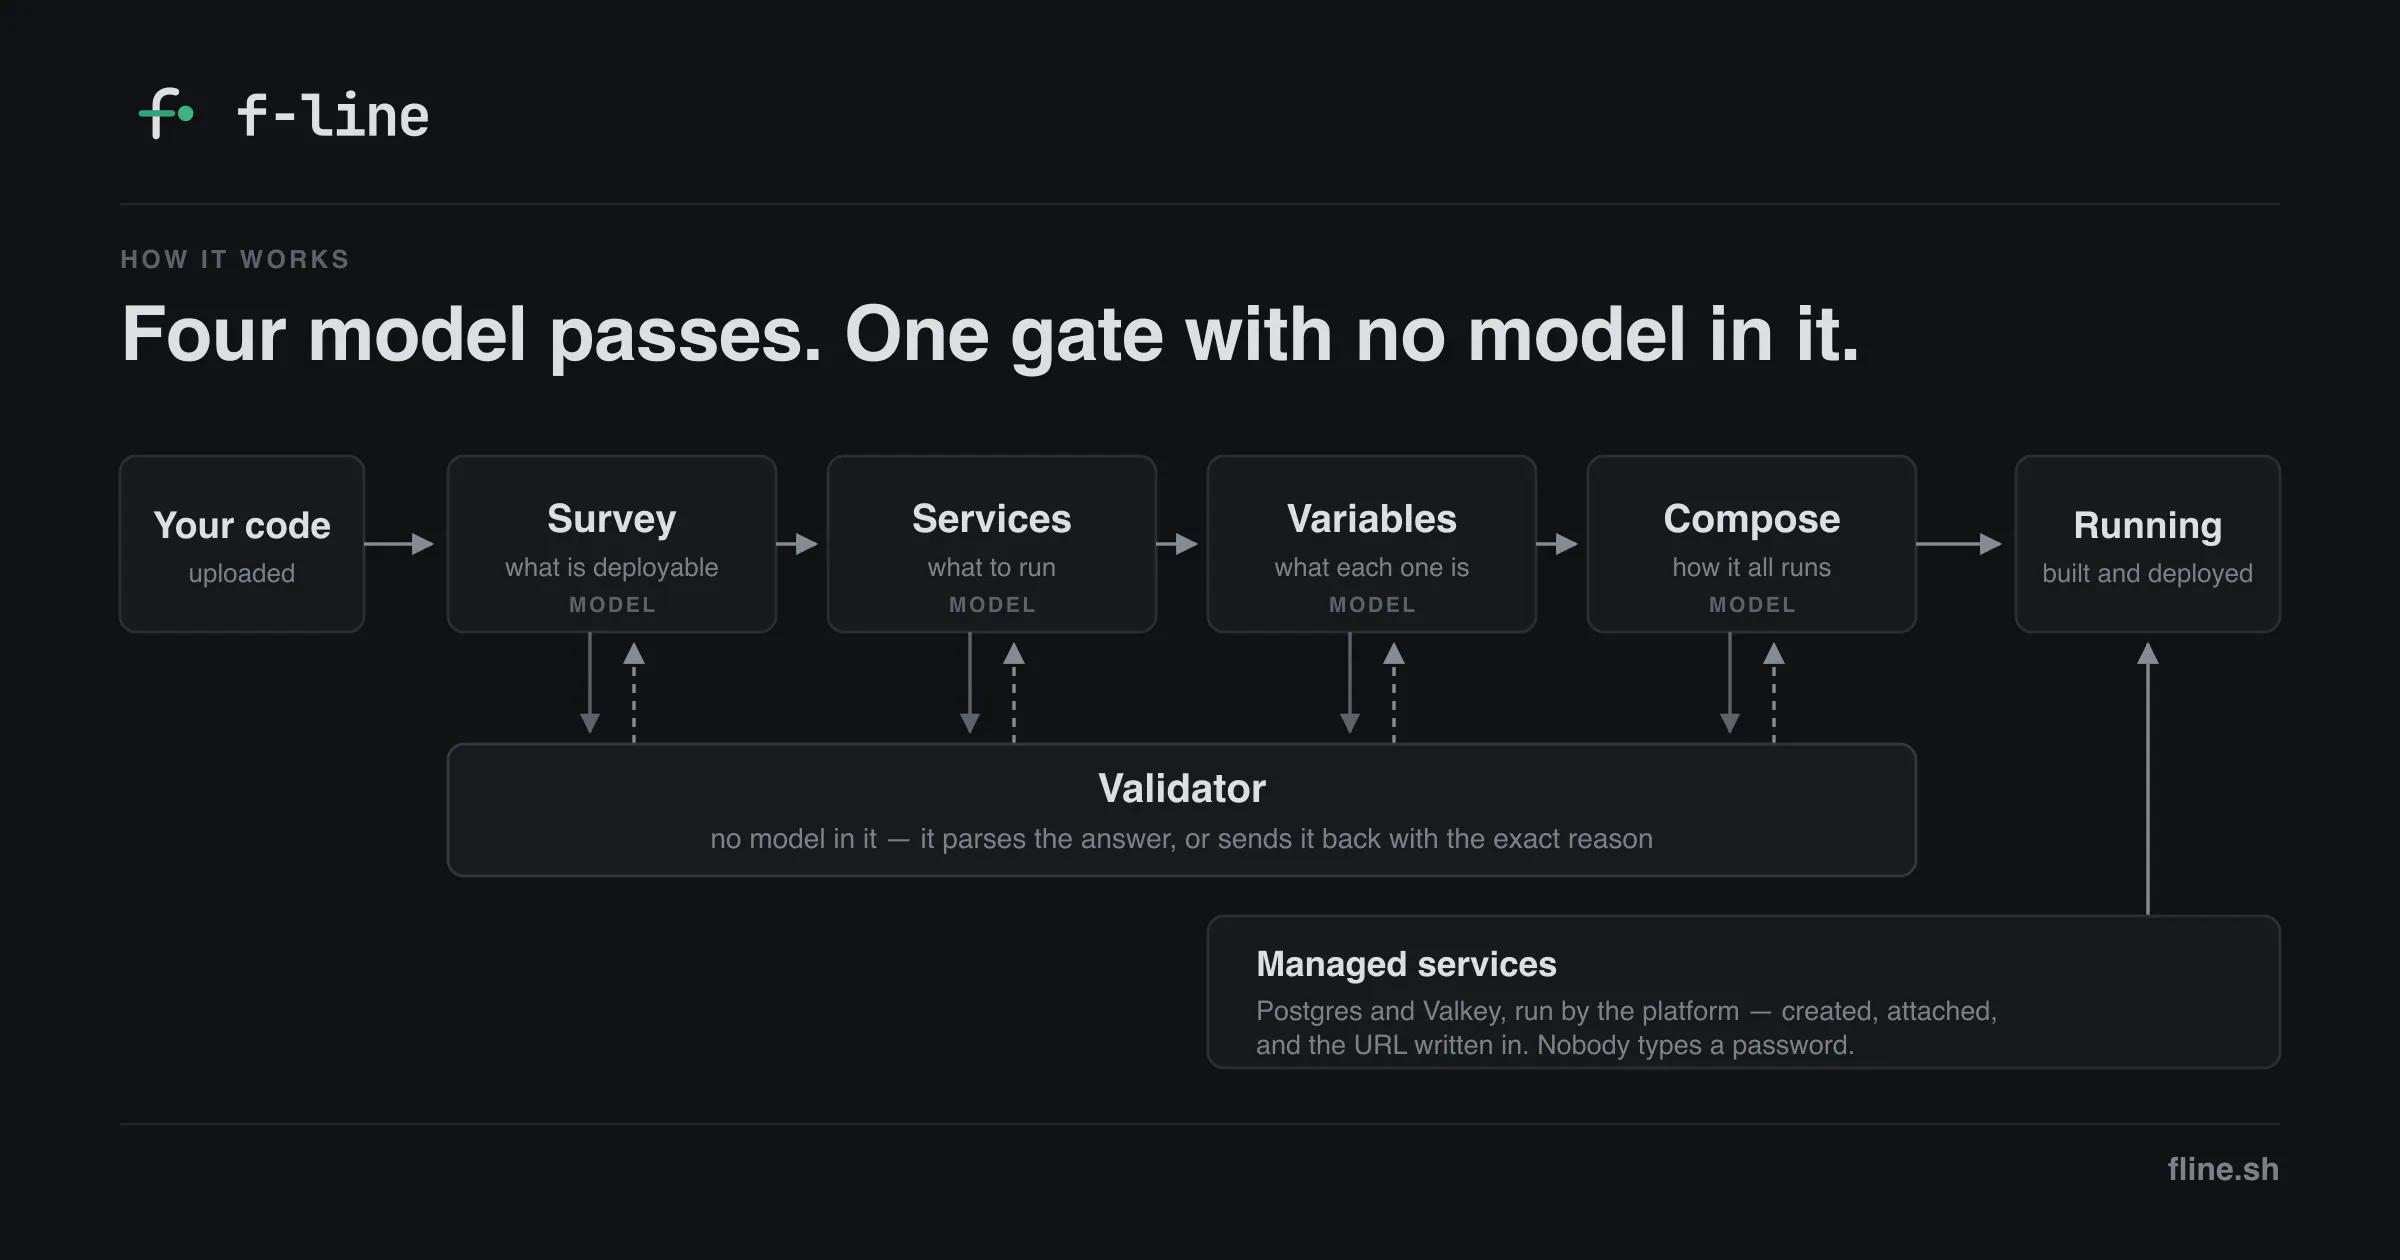Click the green f-line logo icon
Image resolution: width=2400 pixels, height=1260 pixels.
[x=166, y=113]
